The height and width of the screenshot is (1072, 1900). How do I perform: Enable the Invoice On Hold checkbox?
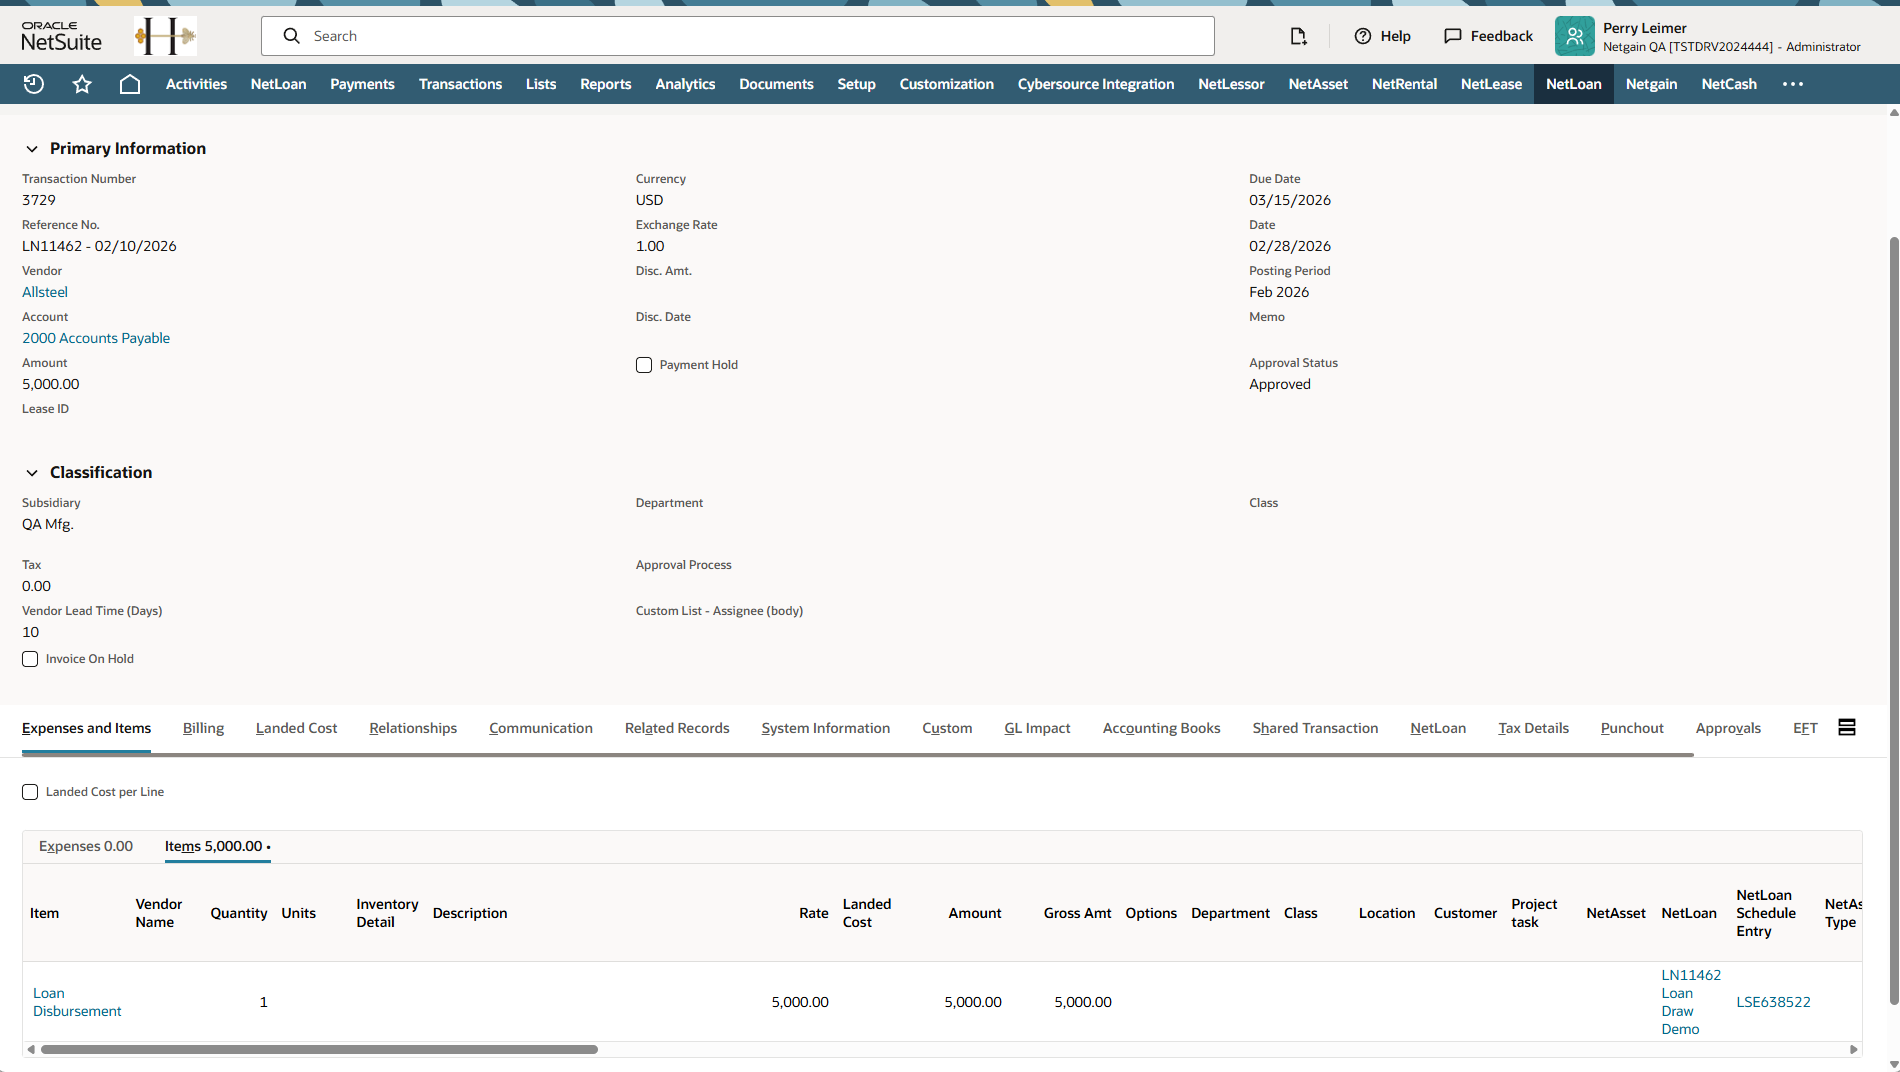point(30,659)
